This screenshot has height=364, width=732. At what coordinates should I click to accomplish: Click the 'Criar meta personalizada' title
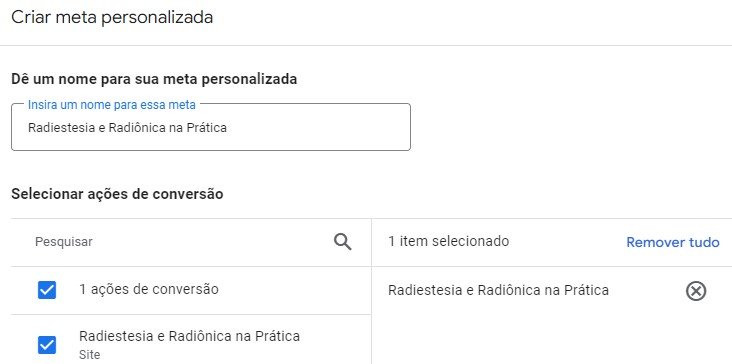click(112, 18)
